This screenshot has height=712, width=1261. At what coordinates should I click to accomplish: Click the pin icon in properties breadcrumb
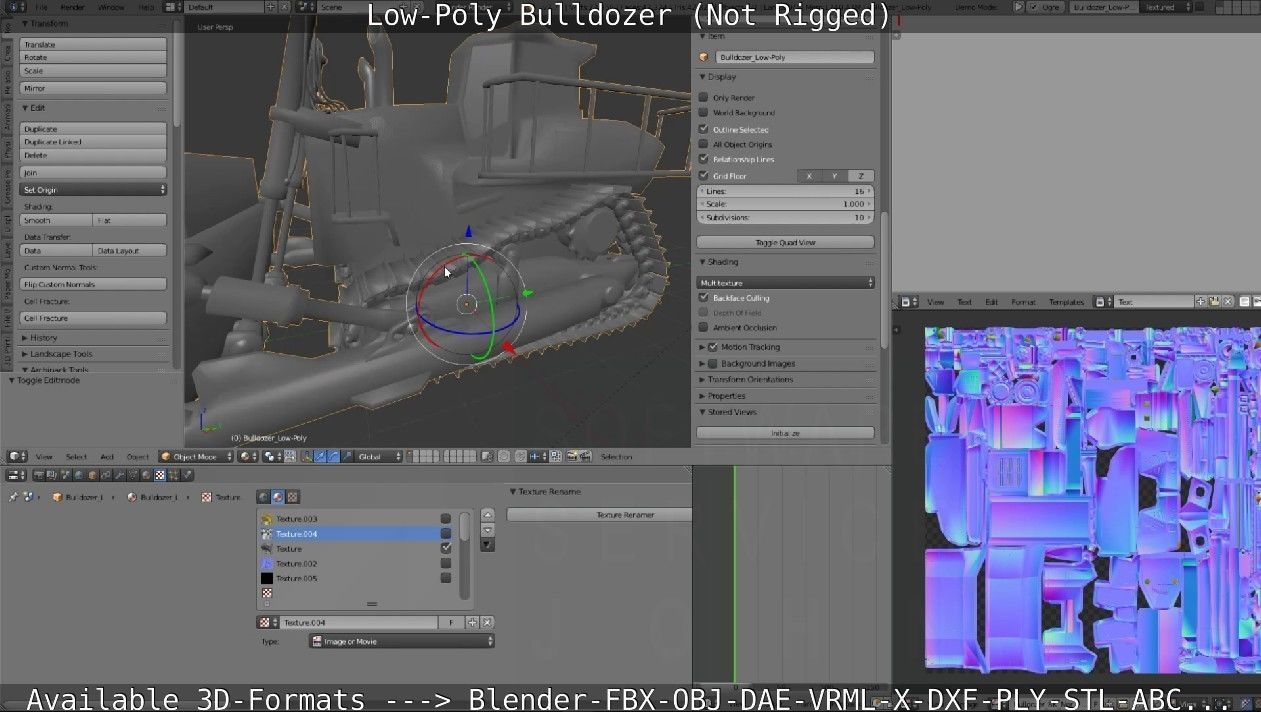[14, 497]
